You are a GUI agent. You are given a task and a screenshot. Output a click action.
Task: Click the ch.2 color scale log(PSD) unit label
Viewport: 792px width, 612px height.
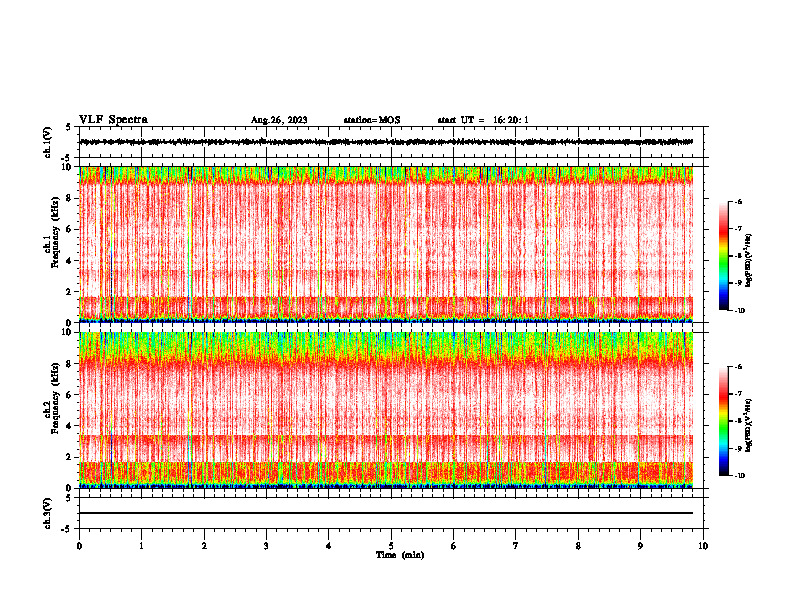tap(750, 426)
